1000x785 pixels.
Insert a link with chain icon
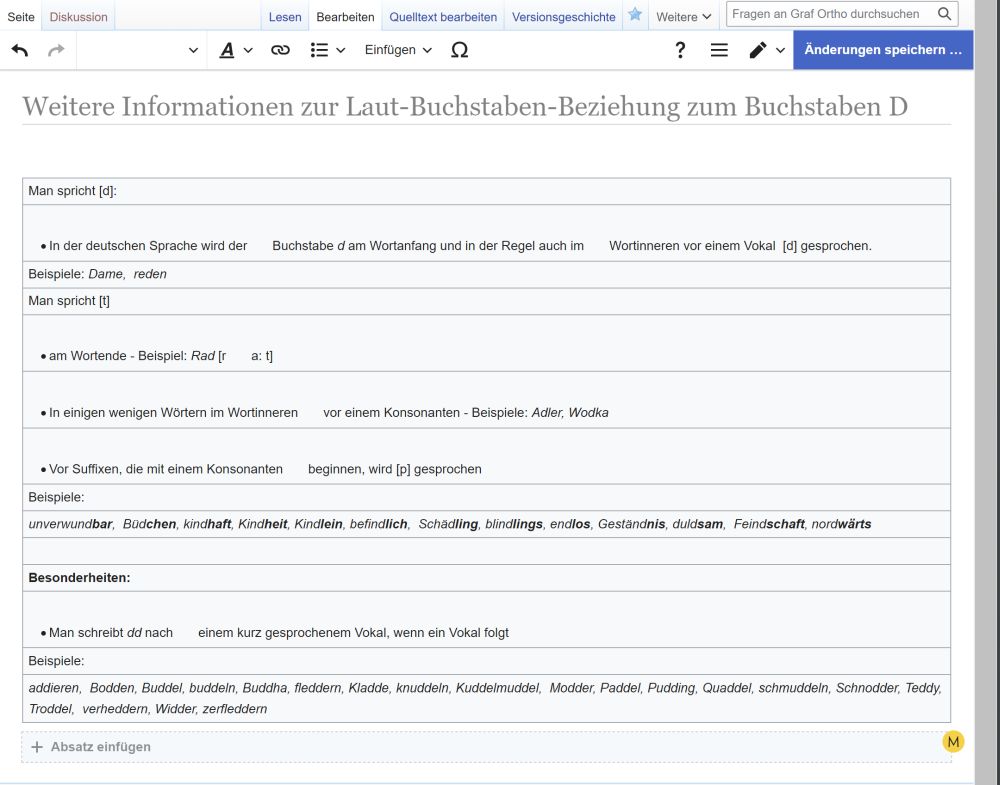coord(280,50)
